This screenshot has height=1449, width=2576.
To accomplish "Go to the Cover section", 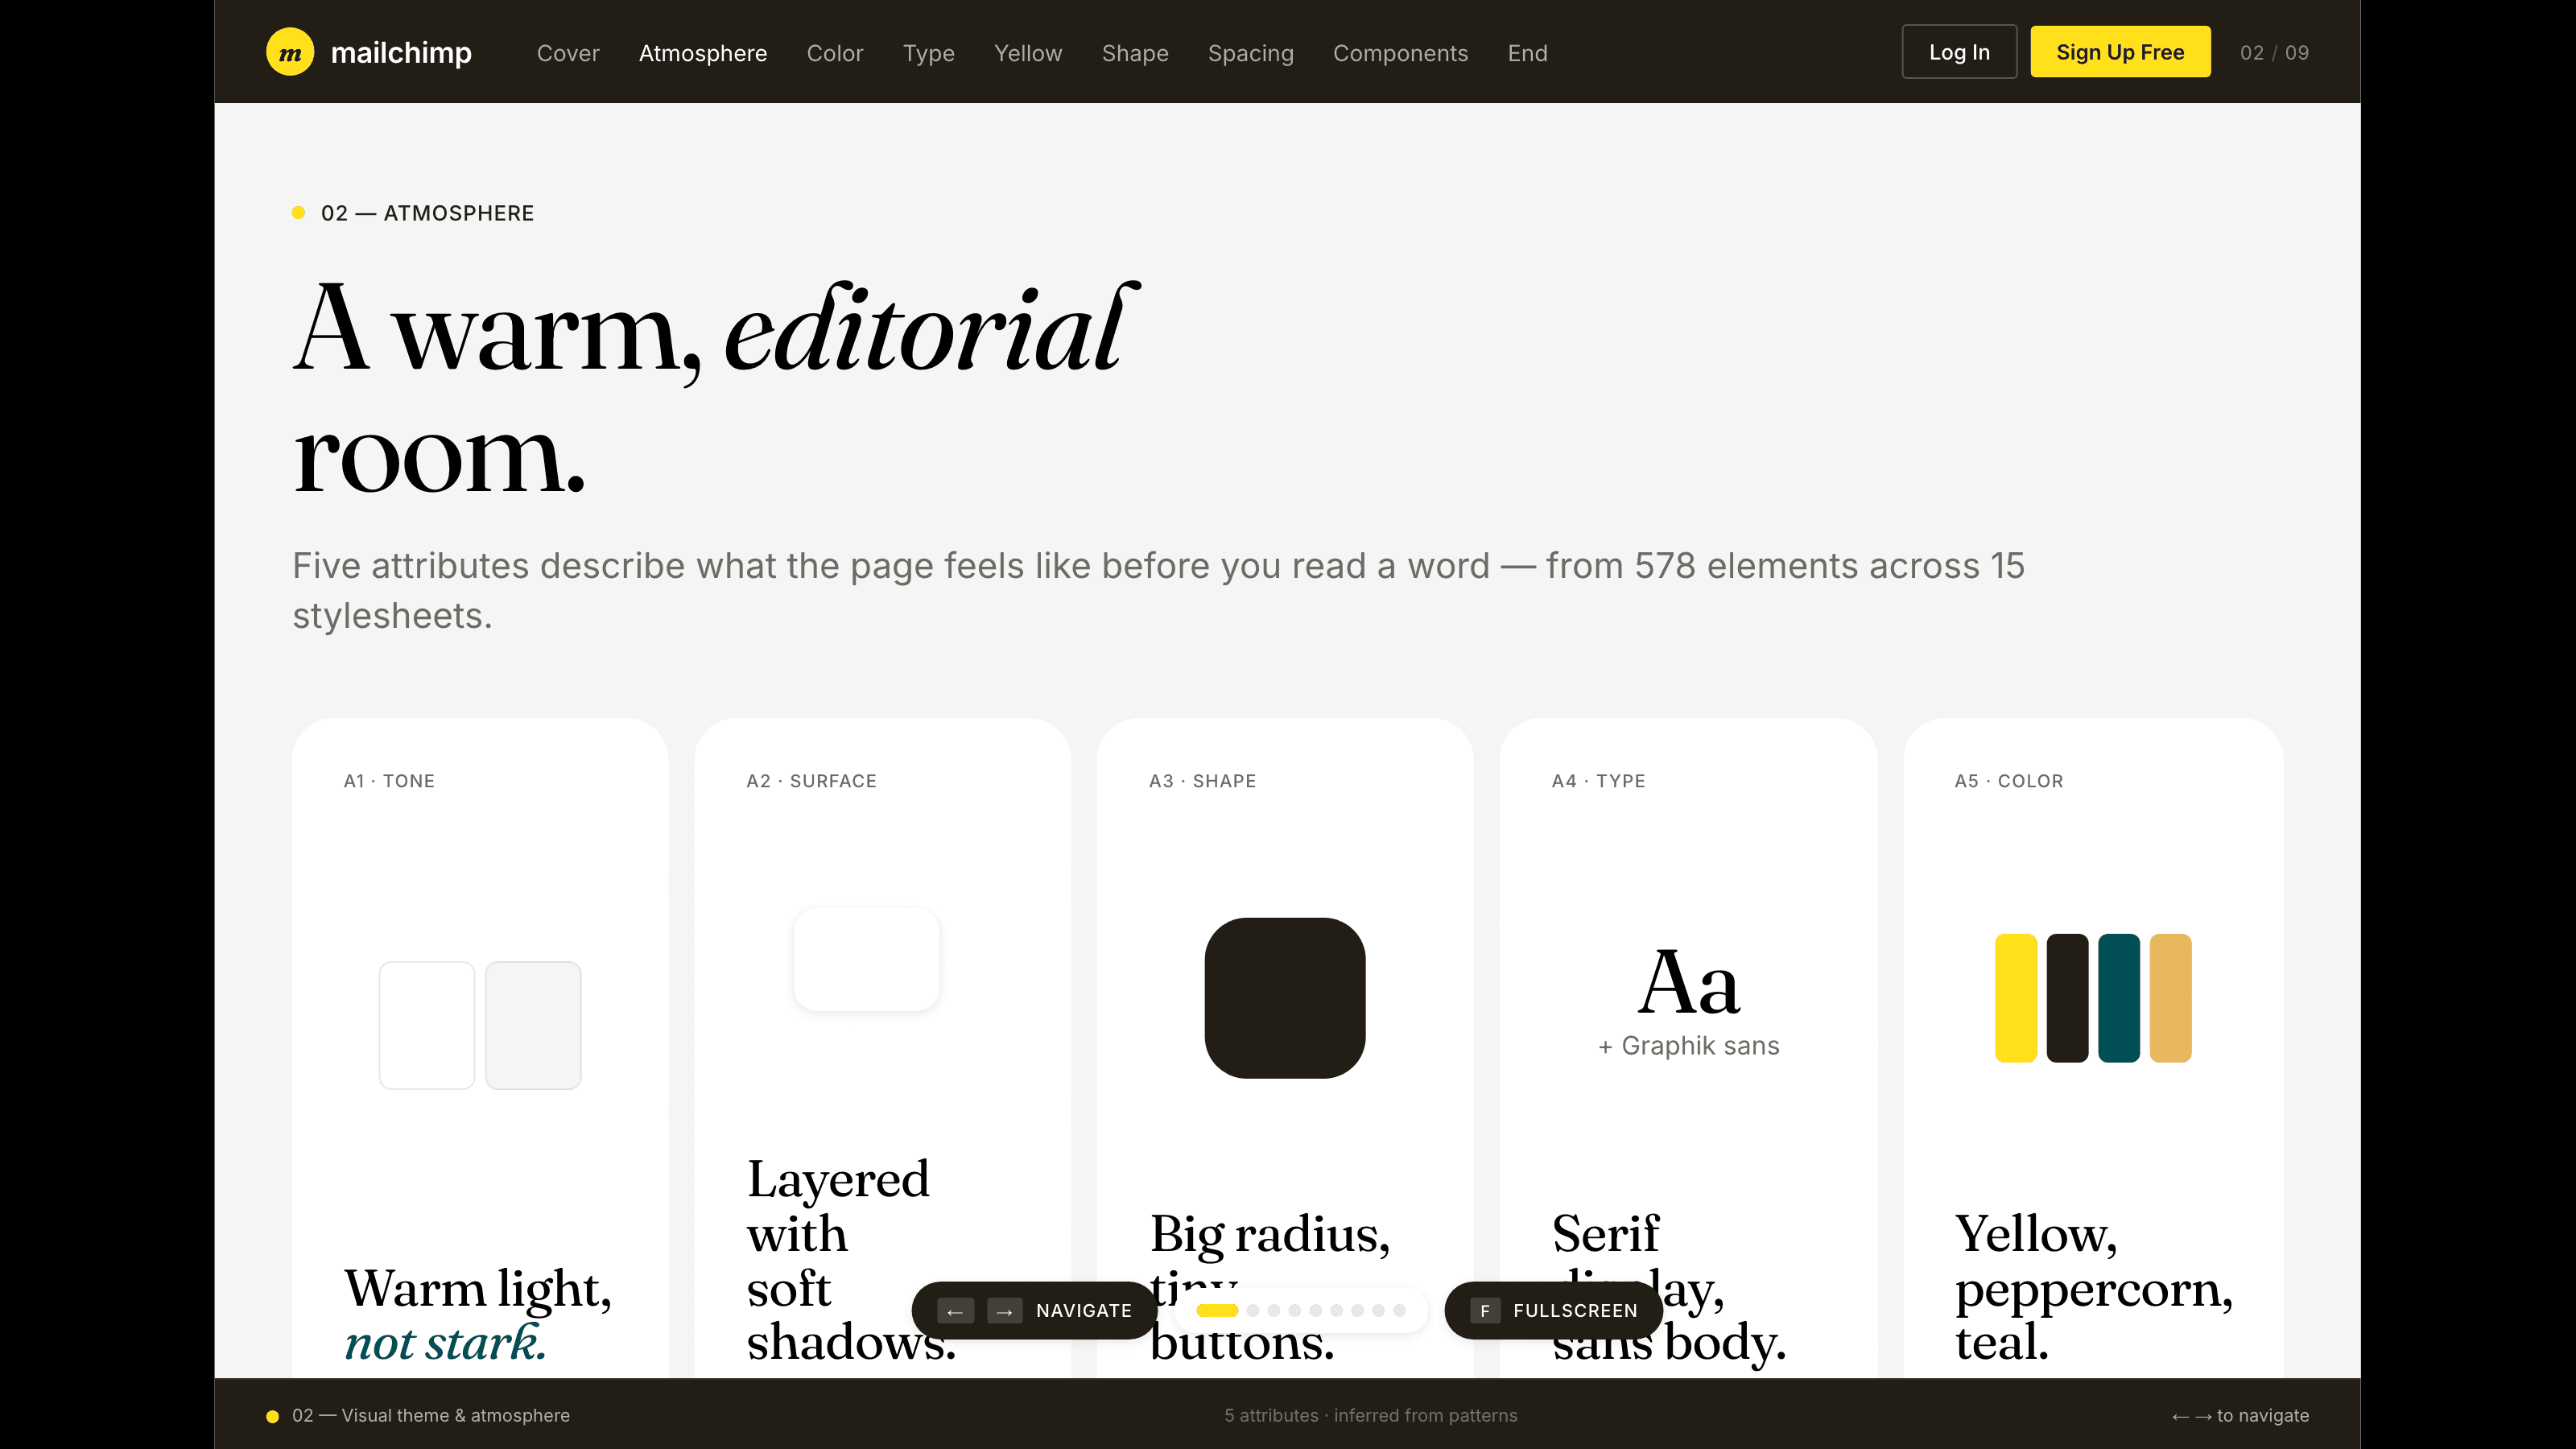I will point(568,53).
